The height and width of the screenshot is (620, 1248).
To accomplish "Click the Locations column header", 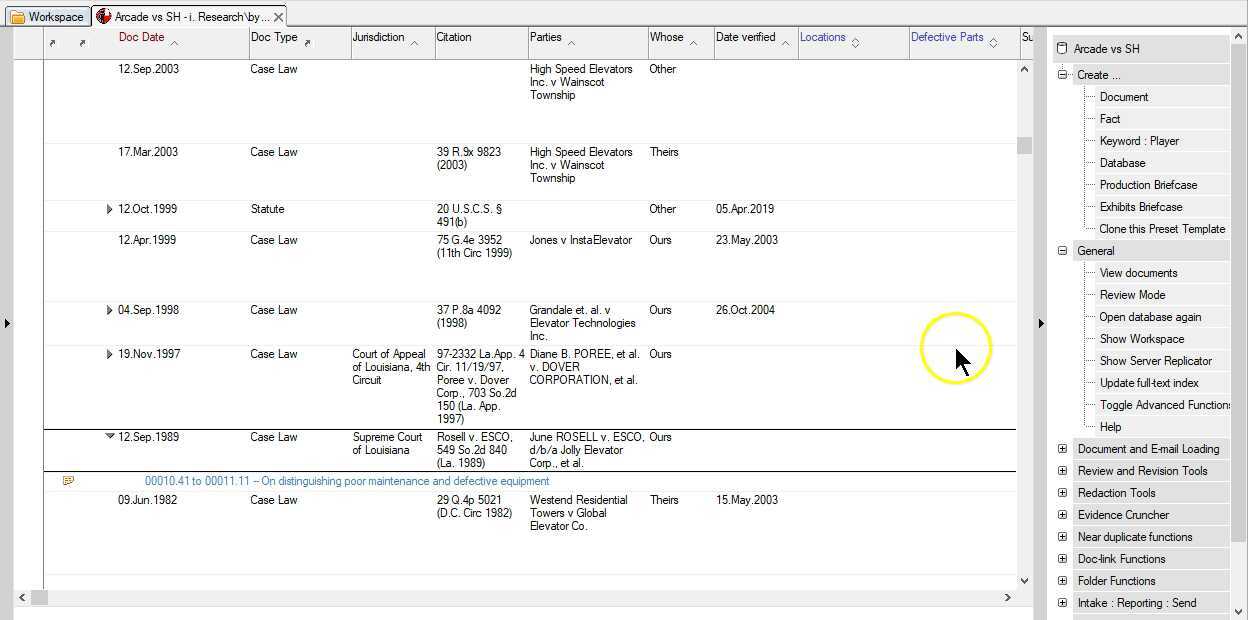I will [x=823, y=37].
